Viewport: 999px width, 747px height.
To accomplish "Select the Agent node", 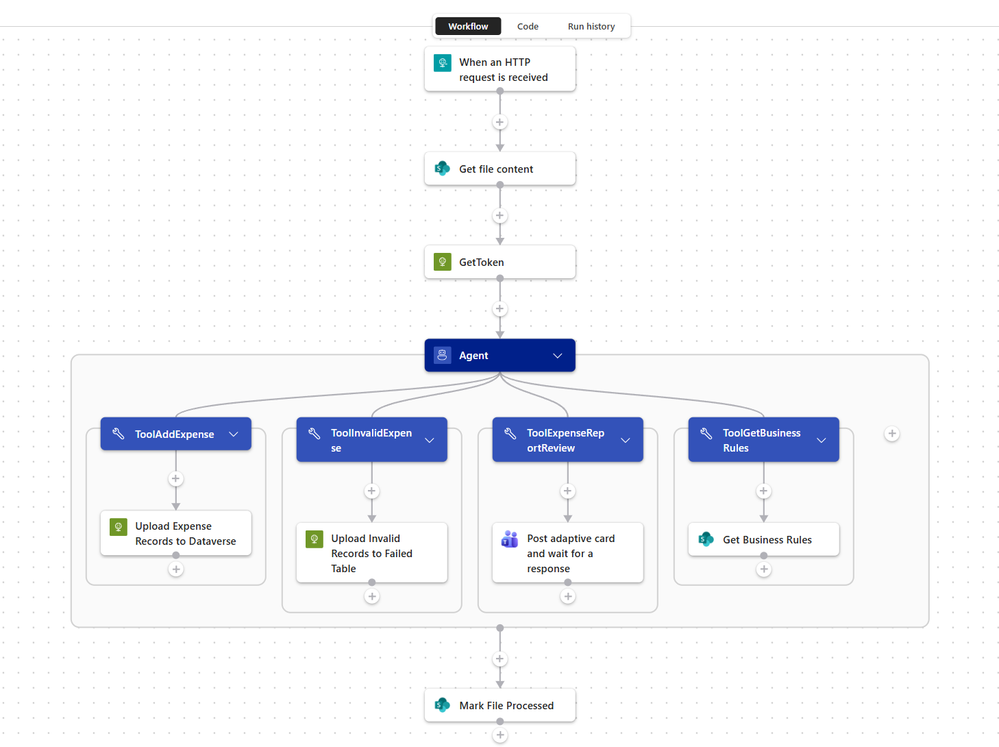I will [500, 355].
